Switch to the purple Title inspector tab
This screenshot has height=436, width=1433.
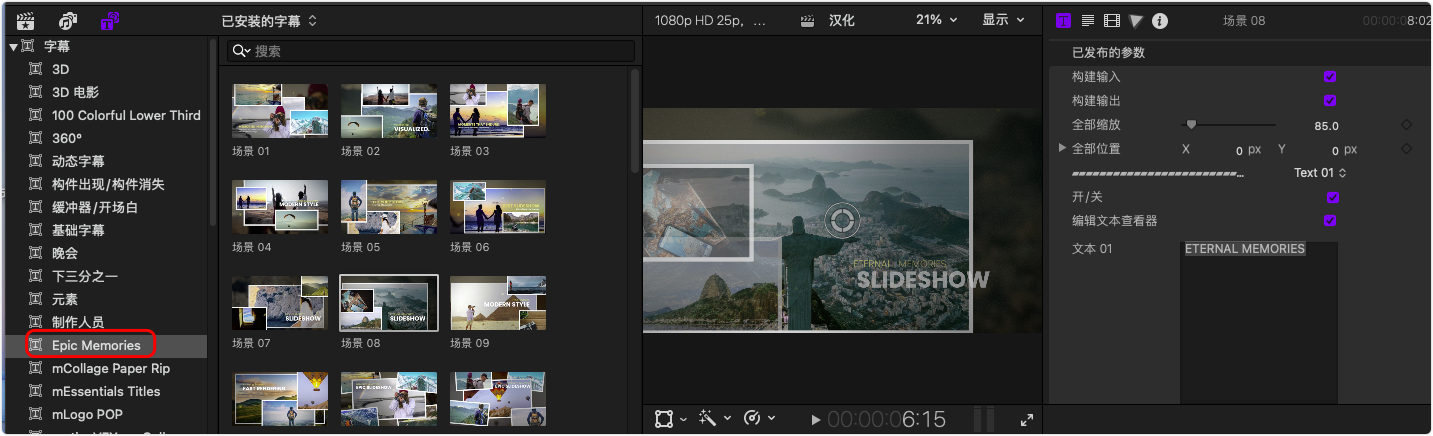click(1063, 20)
